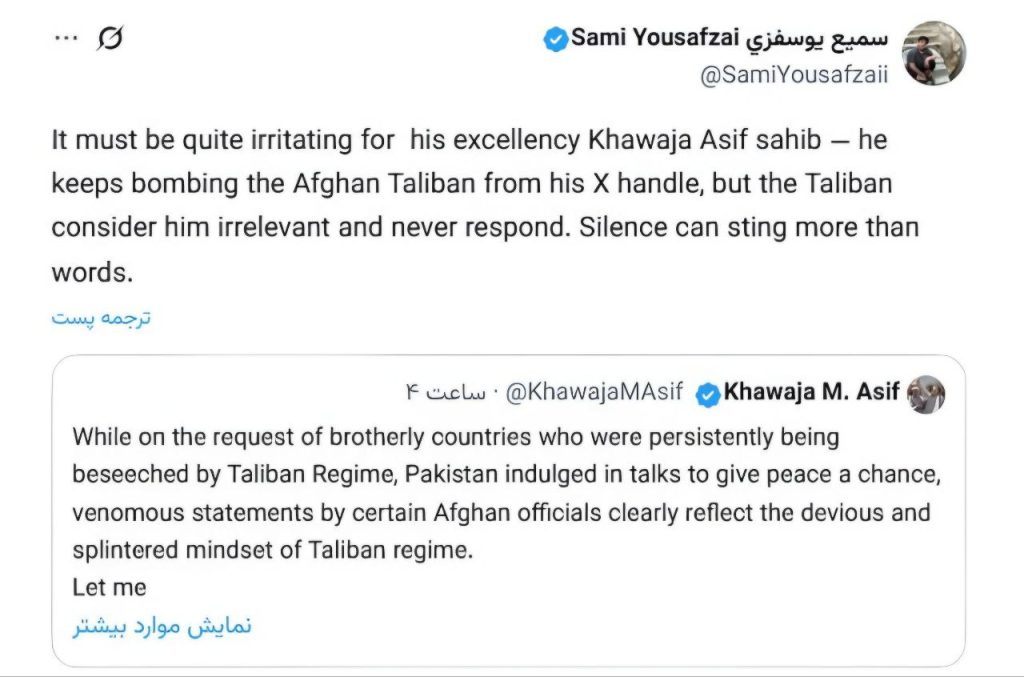Screen dimensions: 1024x677
Task: Click the truncated "Let me" line in quote
Action: coord(109,587)
